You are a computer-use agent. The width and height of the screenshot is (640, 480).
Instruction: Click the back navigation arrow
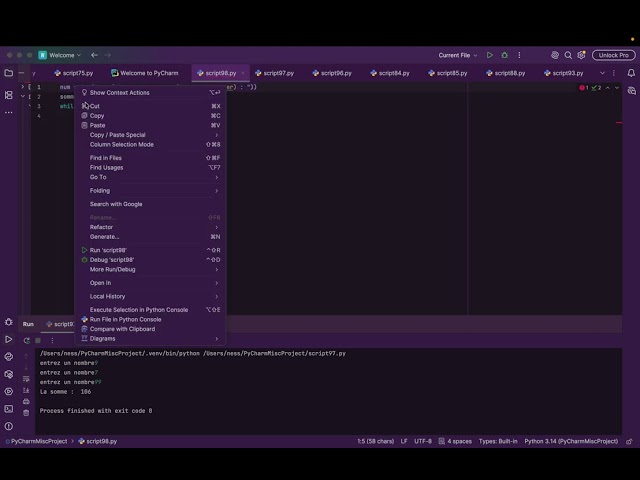coord(94,55)
